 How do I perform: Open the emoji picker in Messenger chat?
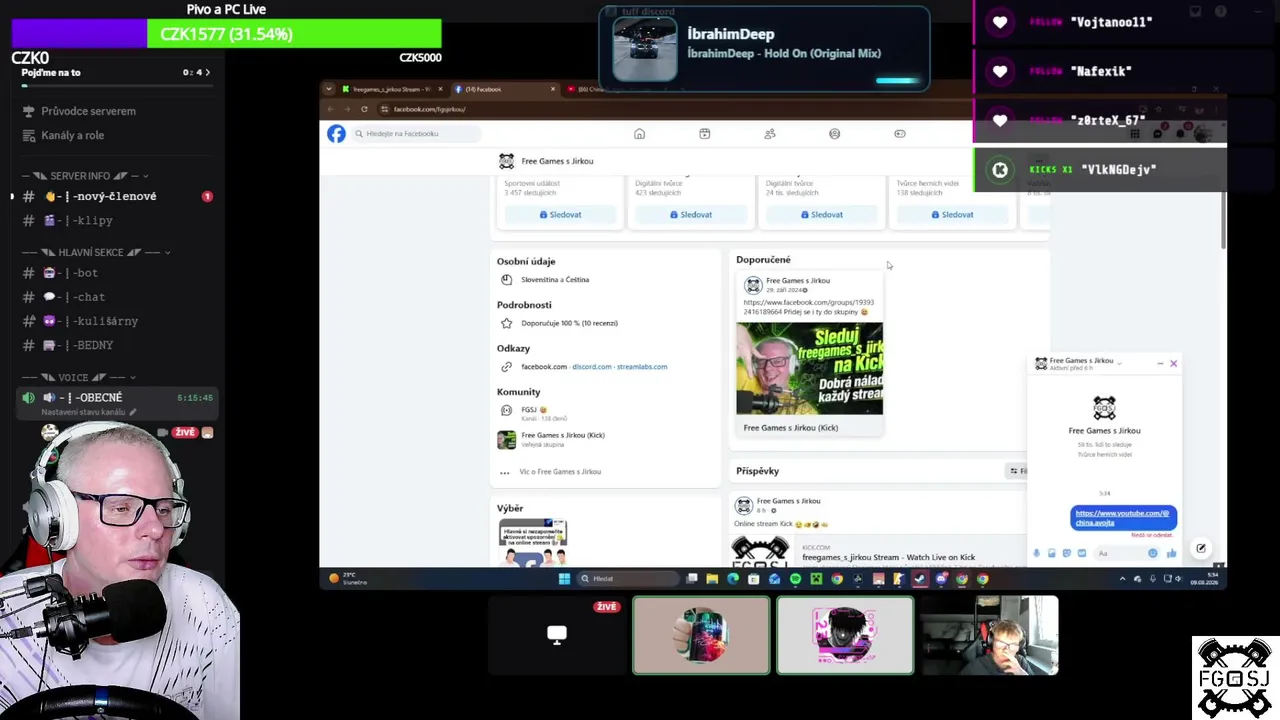click(x=1152, y=553)
